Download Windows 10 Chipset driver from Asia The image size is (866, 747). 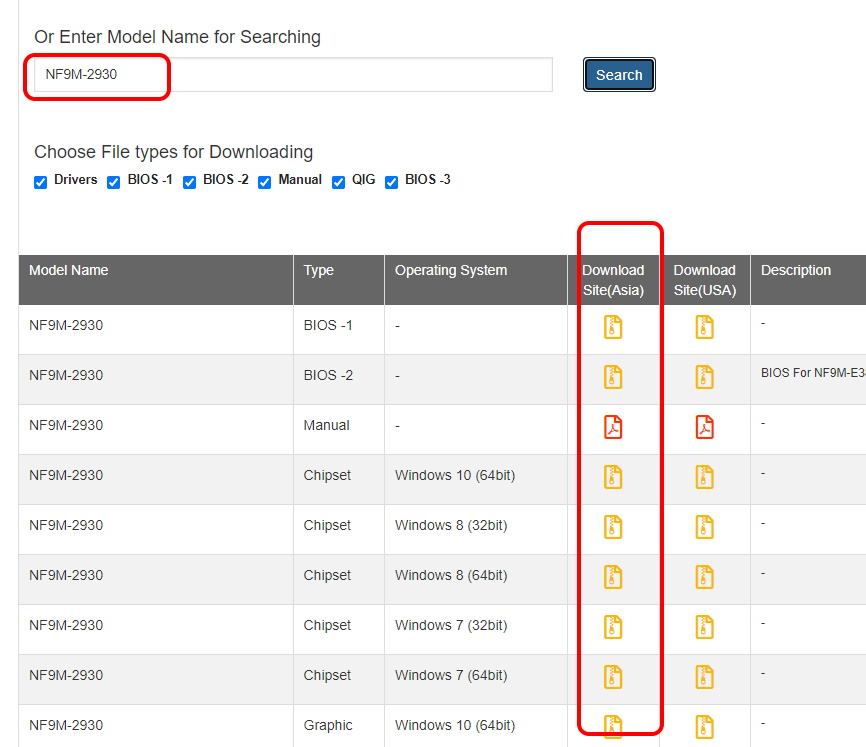point(613,477)
